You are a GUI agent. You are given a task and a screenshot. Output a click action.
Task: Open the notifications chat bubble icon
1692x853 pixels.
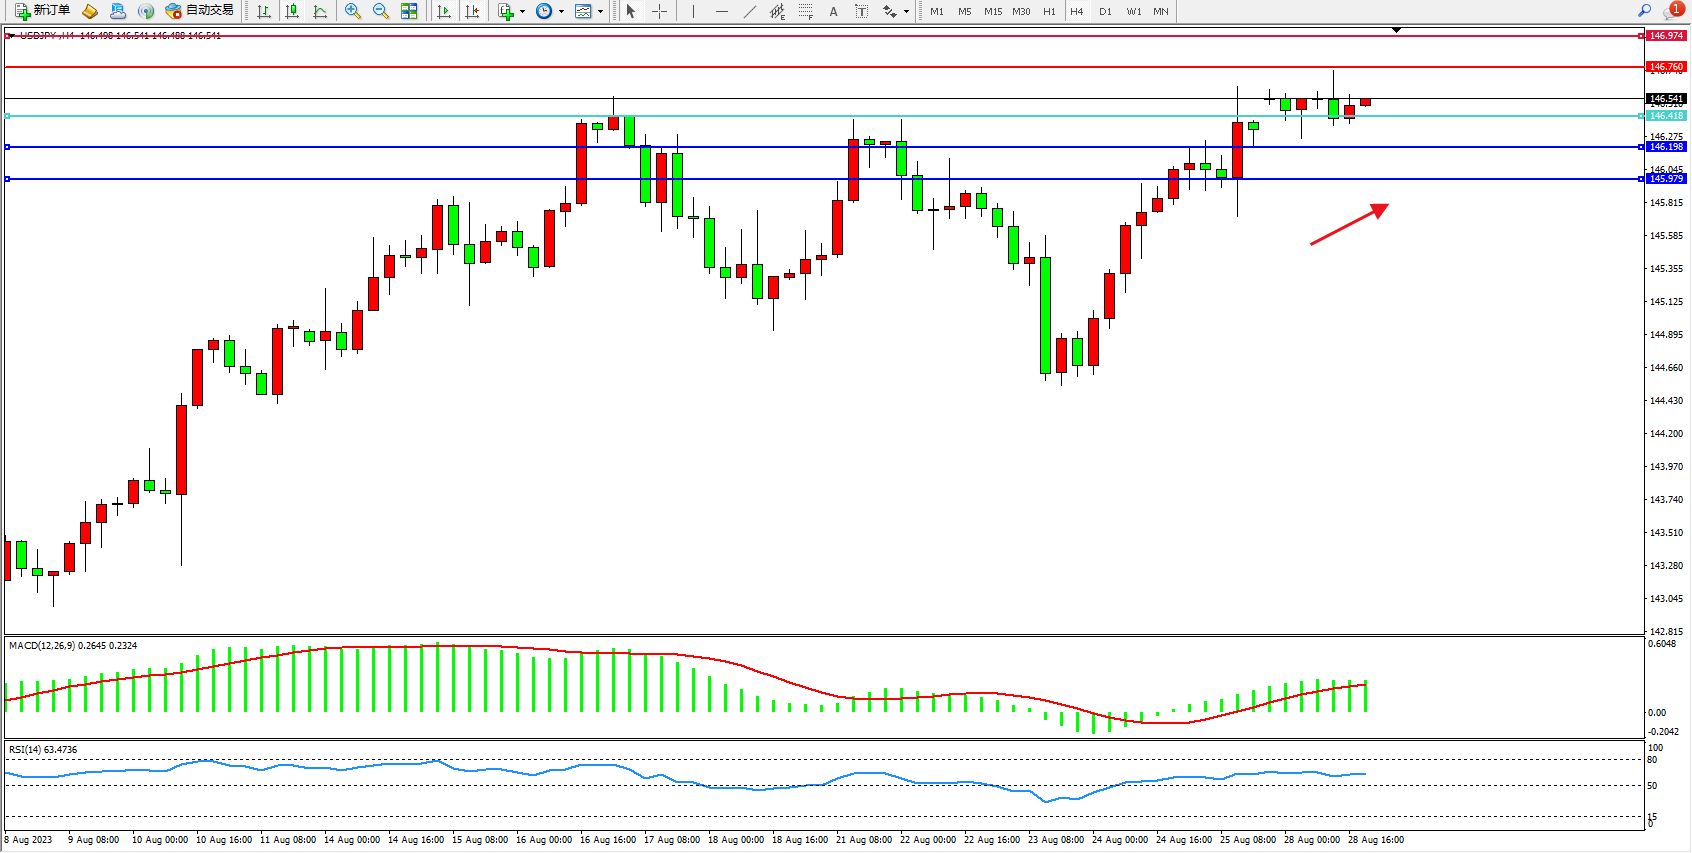pyautogui.click(x=1672, y=11)
